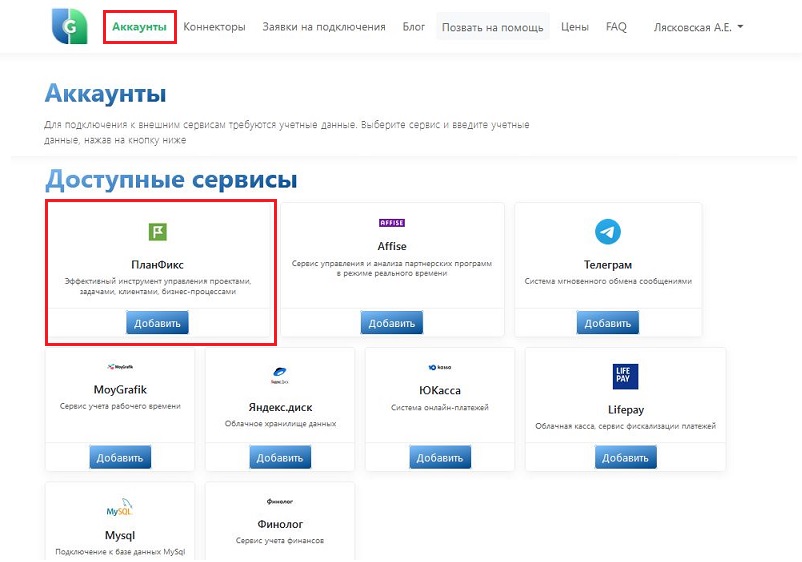The width and height of the screenshot is (802, 562).
Task: Click the ЮКасса service title
Action: point(440,390)
